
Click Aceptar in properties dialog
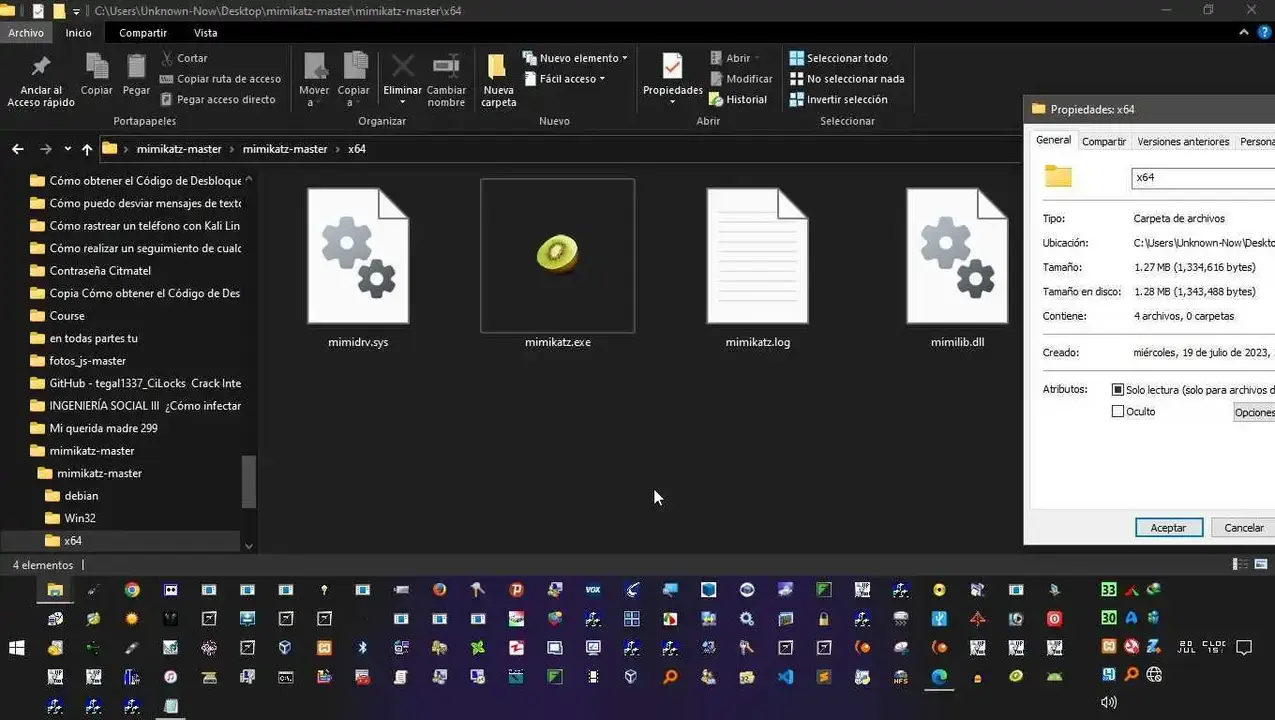pos(1168,528)
